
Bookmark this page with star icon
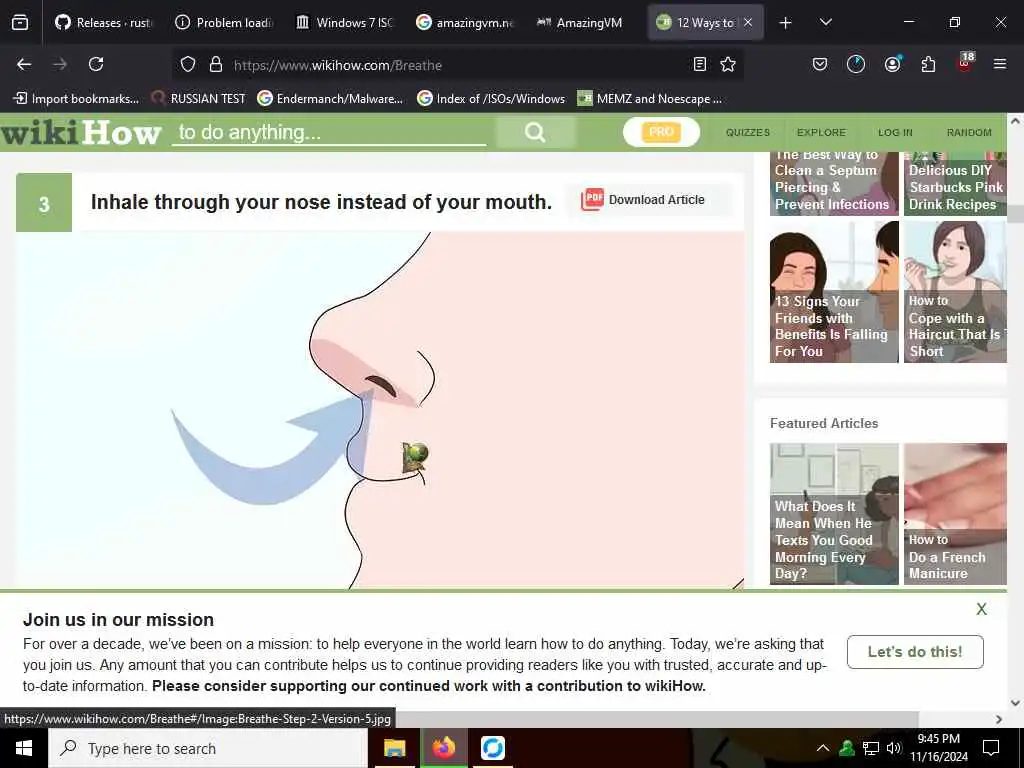click(728, 64)
